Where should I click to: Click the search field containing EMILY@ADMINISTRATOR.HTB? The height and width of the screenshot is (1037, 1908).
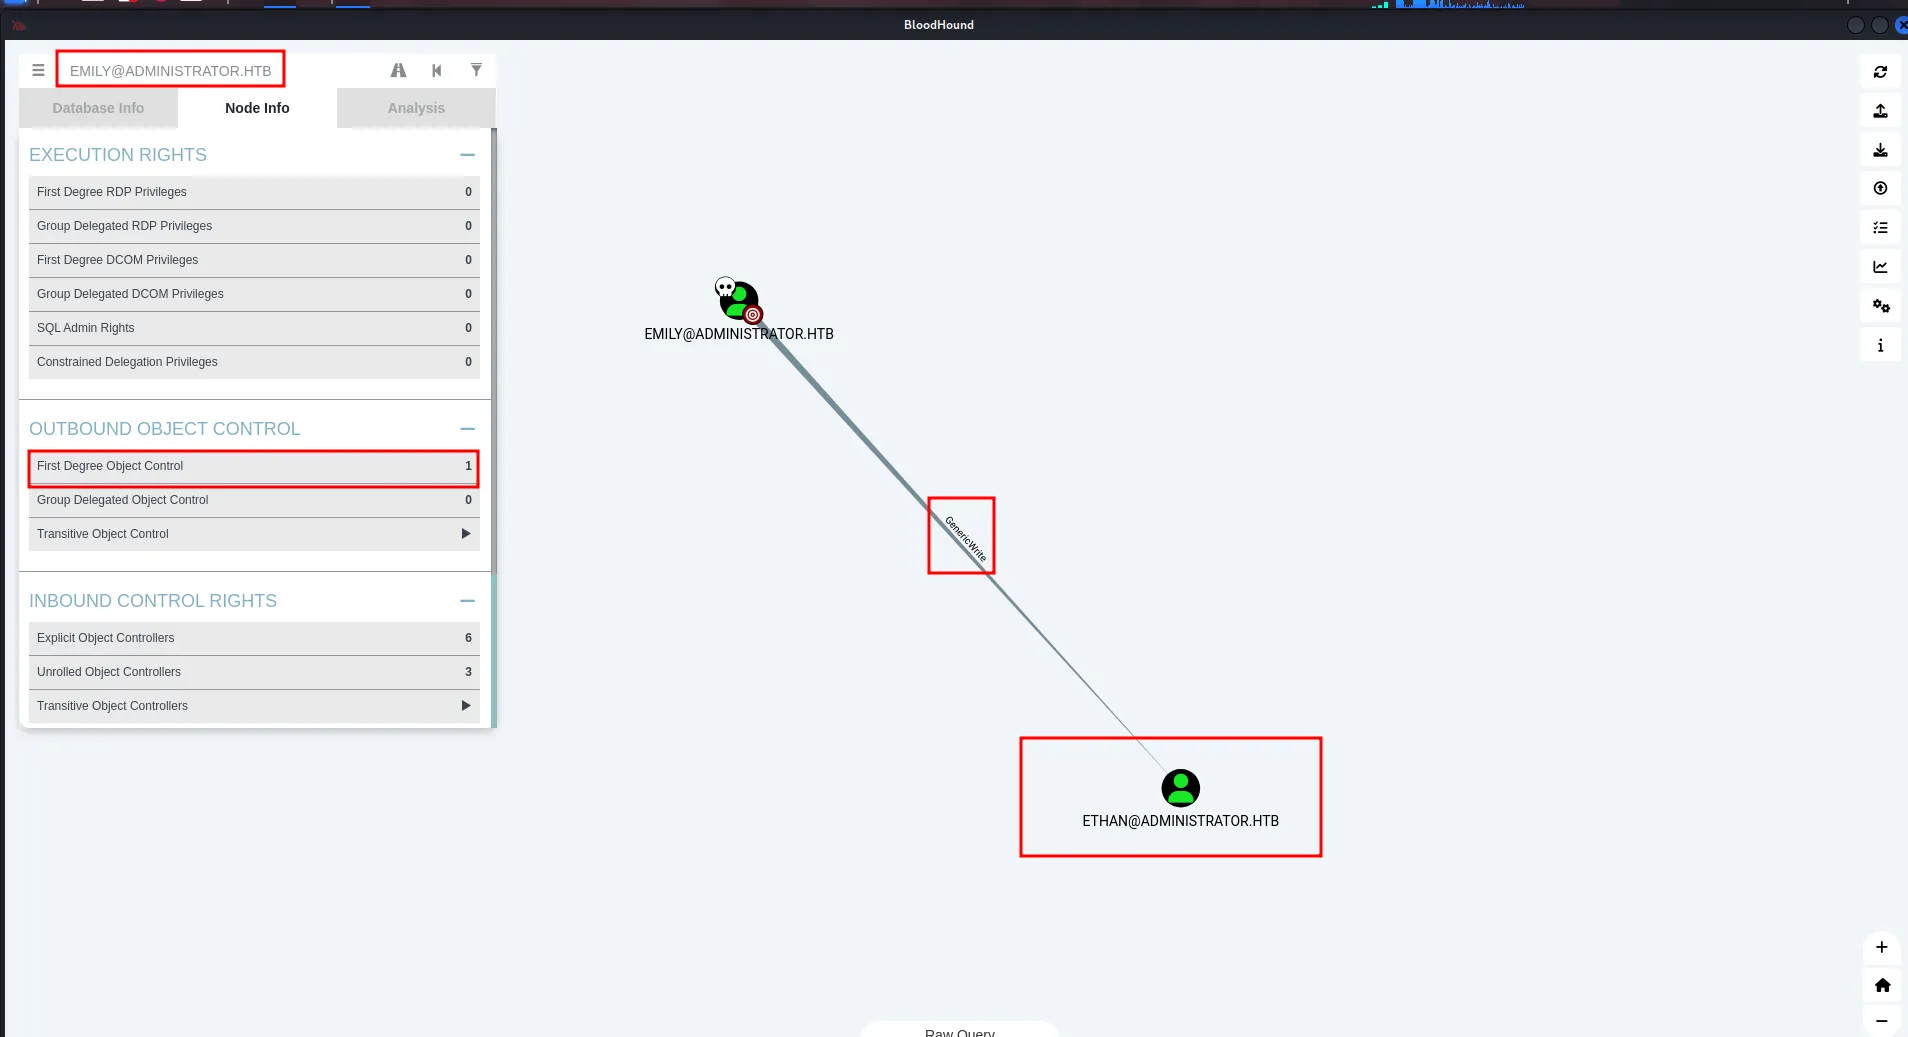coord(171,70)
